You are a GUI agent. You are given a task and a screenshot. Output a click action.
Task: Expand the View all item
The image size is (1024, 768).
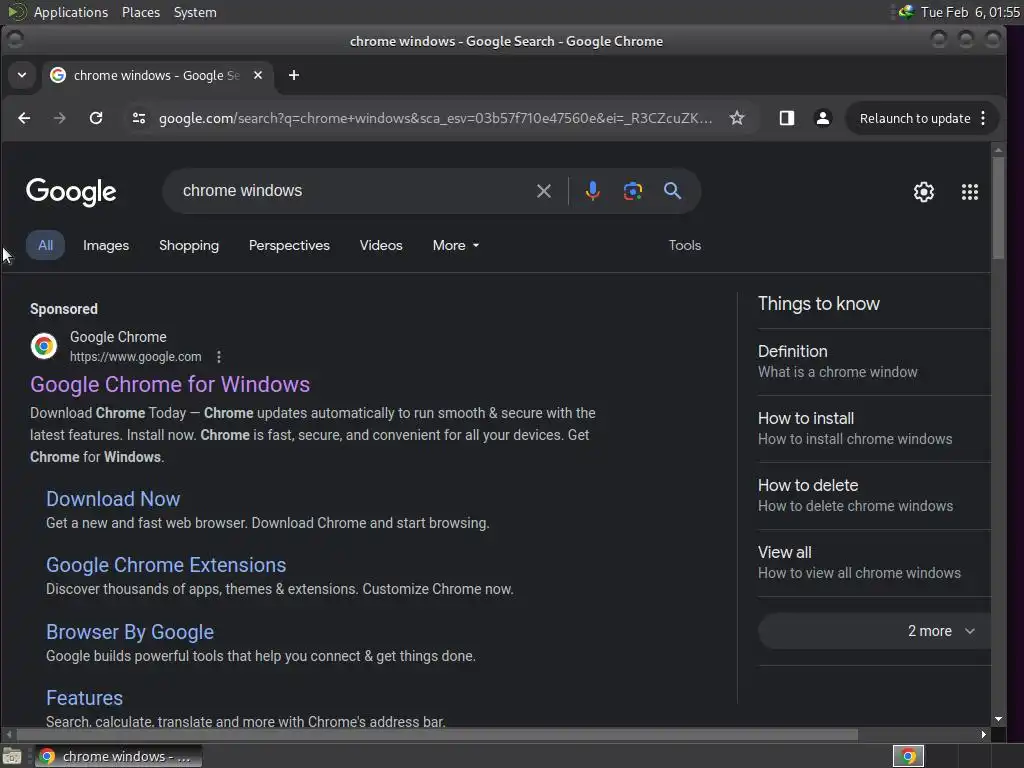point(874,563)
